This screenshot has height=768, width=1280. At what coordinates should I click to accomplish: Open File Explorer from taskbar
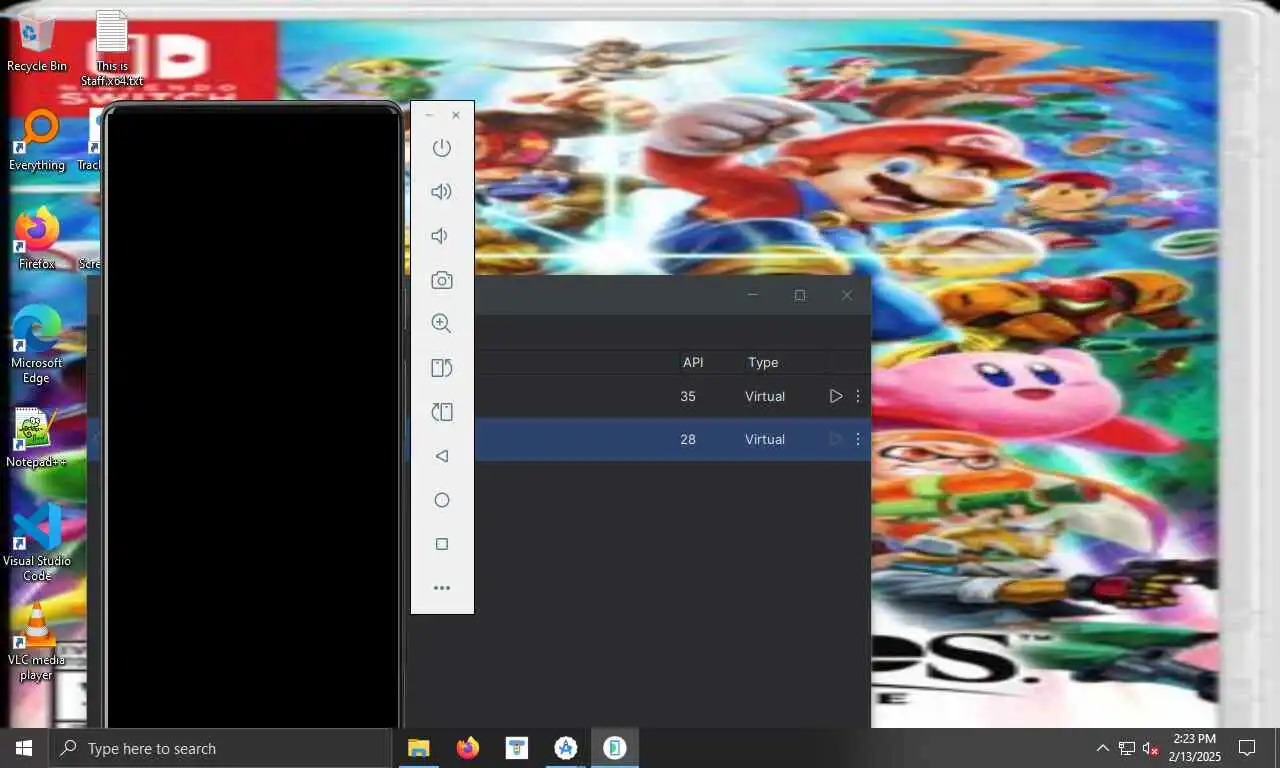click(x=418, y=748)
